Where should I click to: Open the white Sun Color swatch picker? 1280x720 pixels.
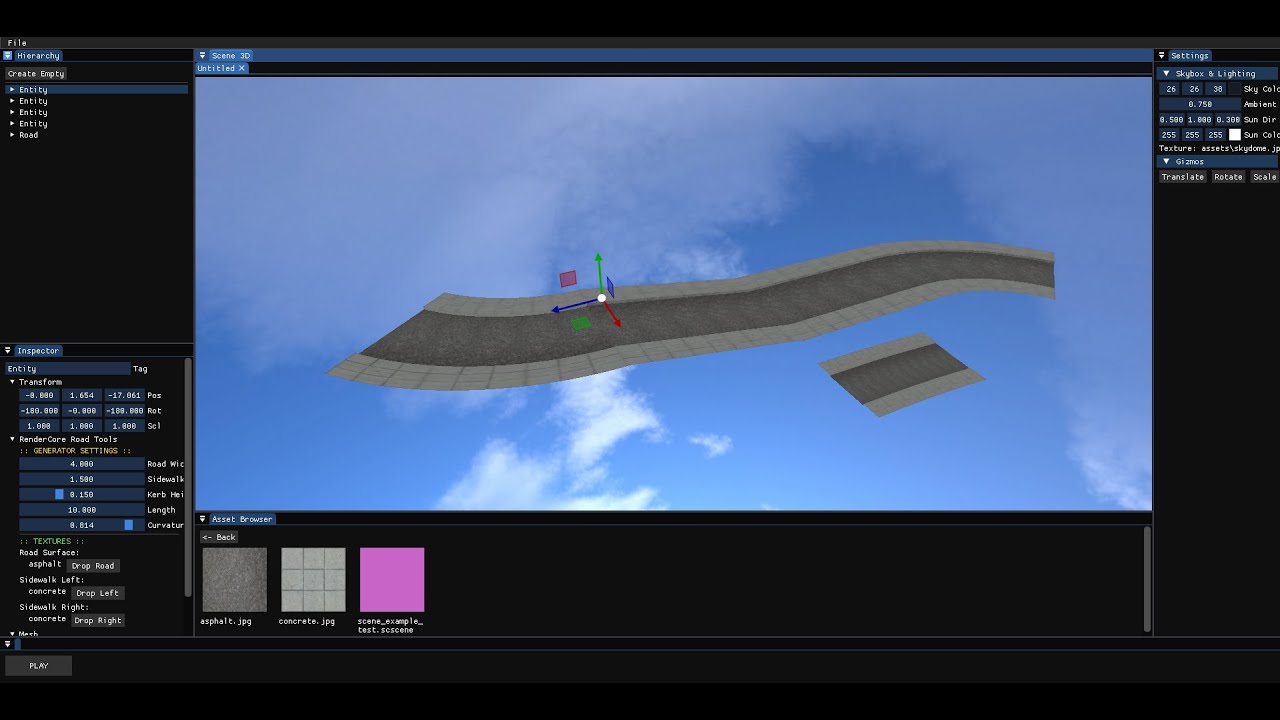point(1235,135)
